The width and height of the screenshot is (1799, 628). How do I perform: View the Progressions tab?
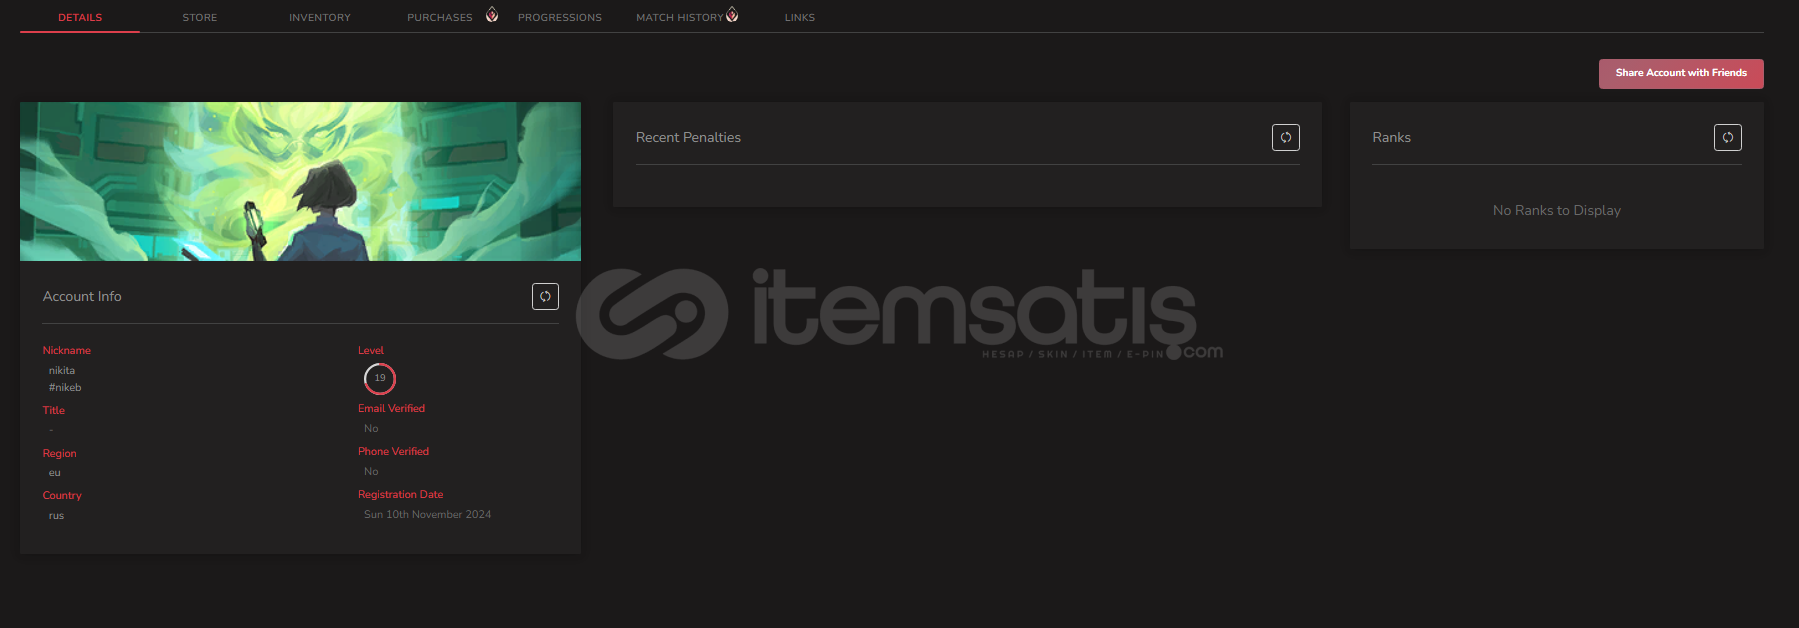(560, 17)
